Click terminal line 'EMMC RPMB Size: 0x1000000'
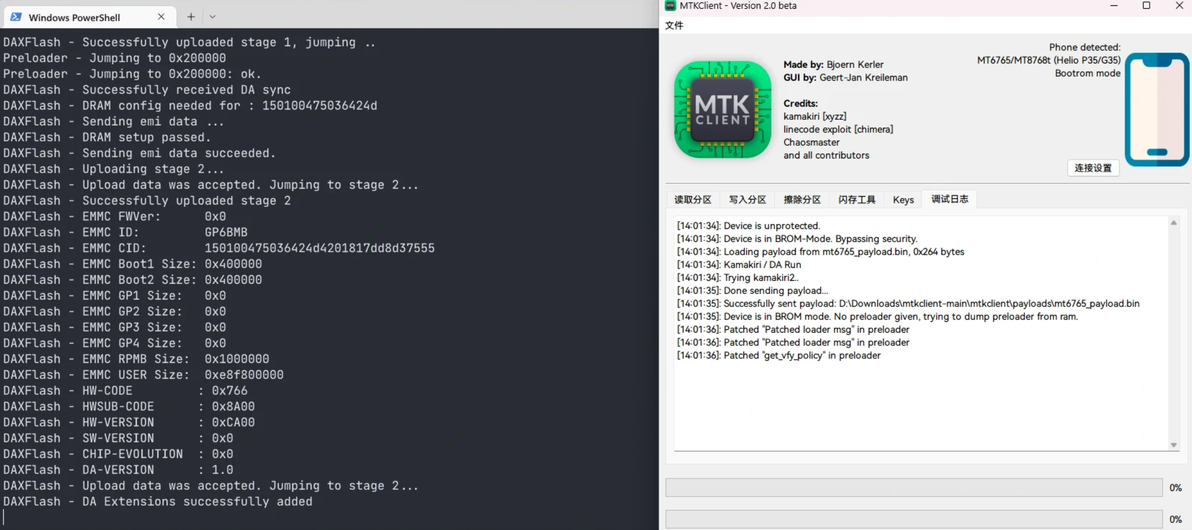Screen dimensions: 1192x530 136,359
